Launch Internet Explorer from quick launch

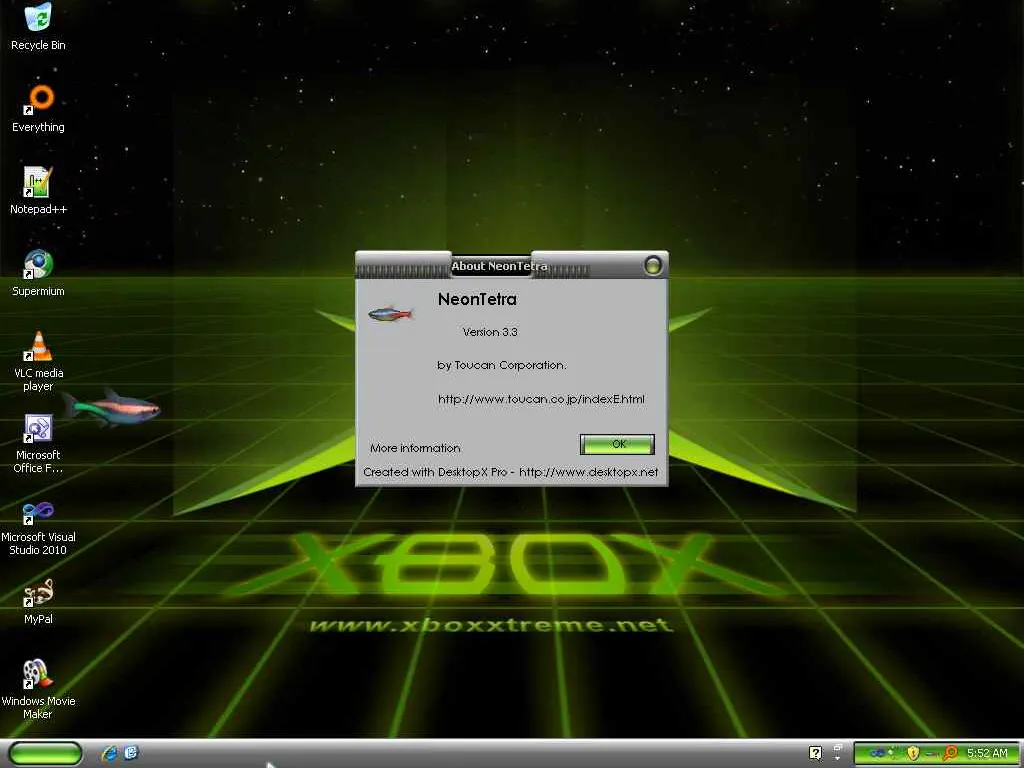tap(109, 753)
